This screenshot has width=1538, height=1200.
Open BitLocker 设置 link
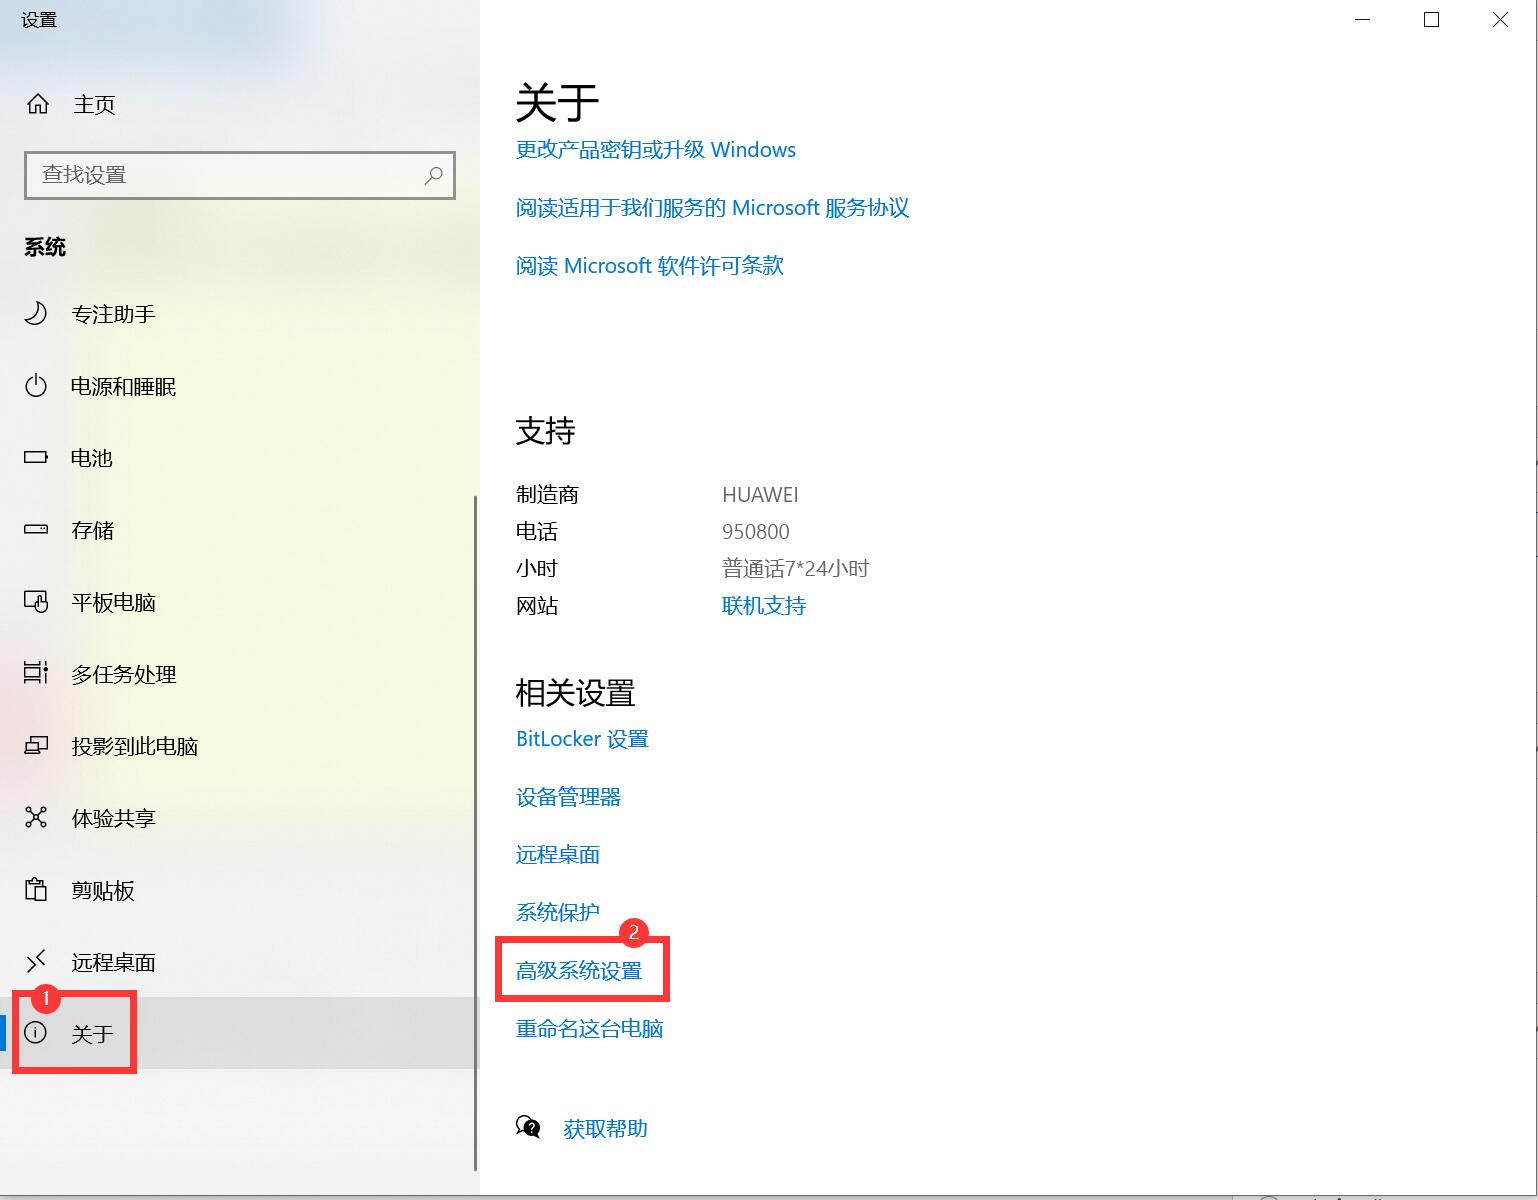click(x=582, y=739)
